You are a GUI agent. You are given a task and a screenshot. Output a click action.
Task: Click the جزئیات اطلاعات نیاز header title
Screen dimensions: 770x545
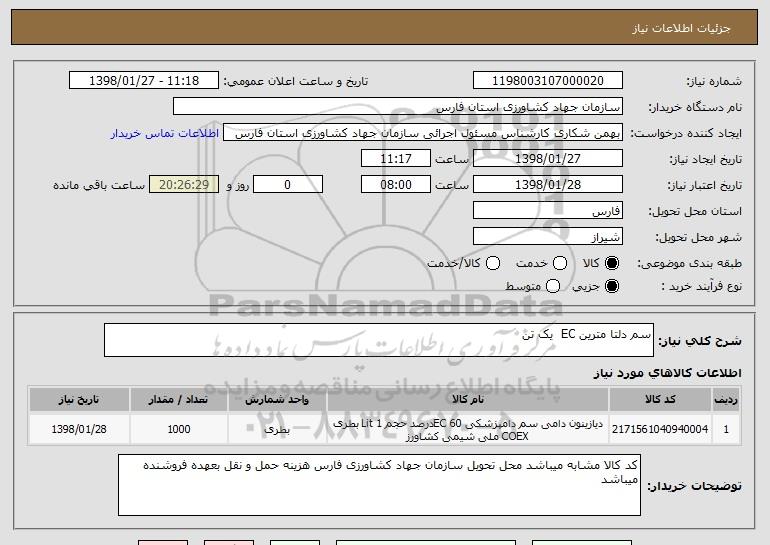pyautogui.click(x=681, y=28)
